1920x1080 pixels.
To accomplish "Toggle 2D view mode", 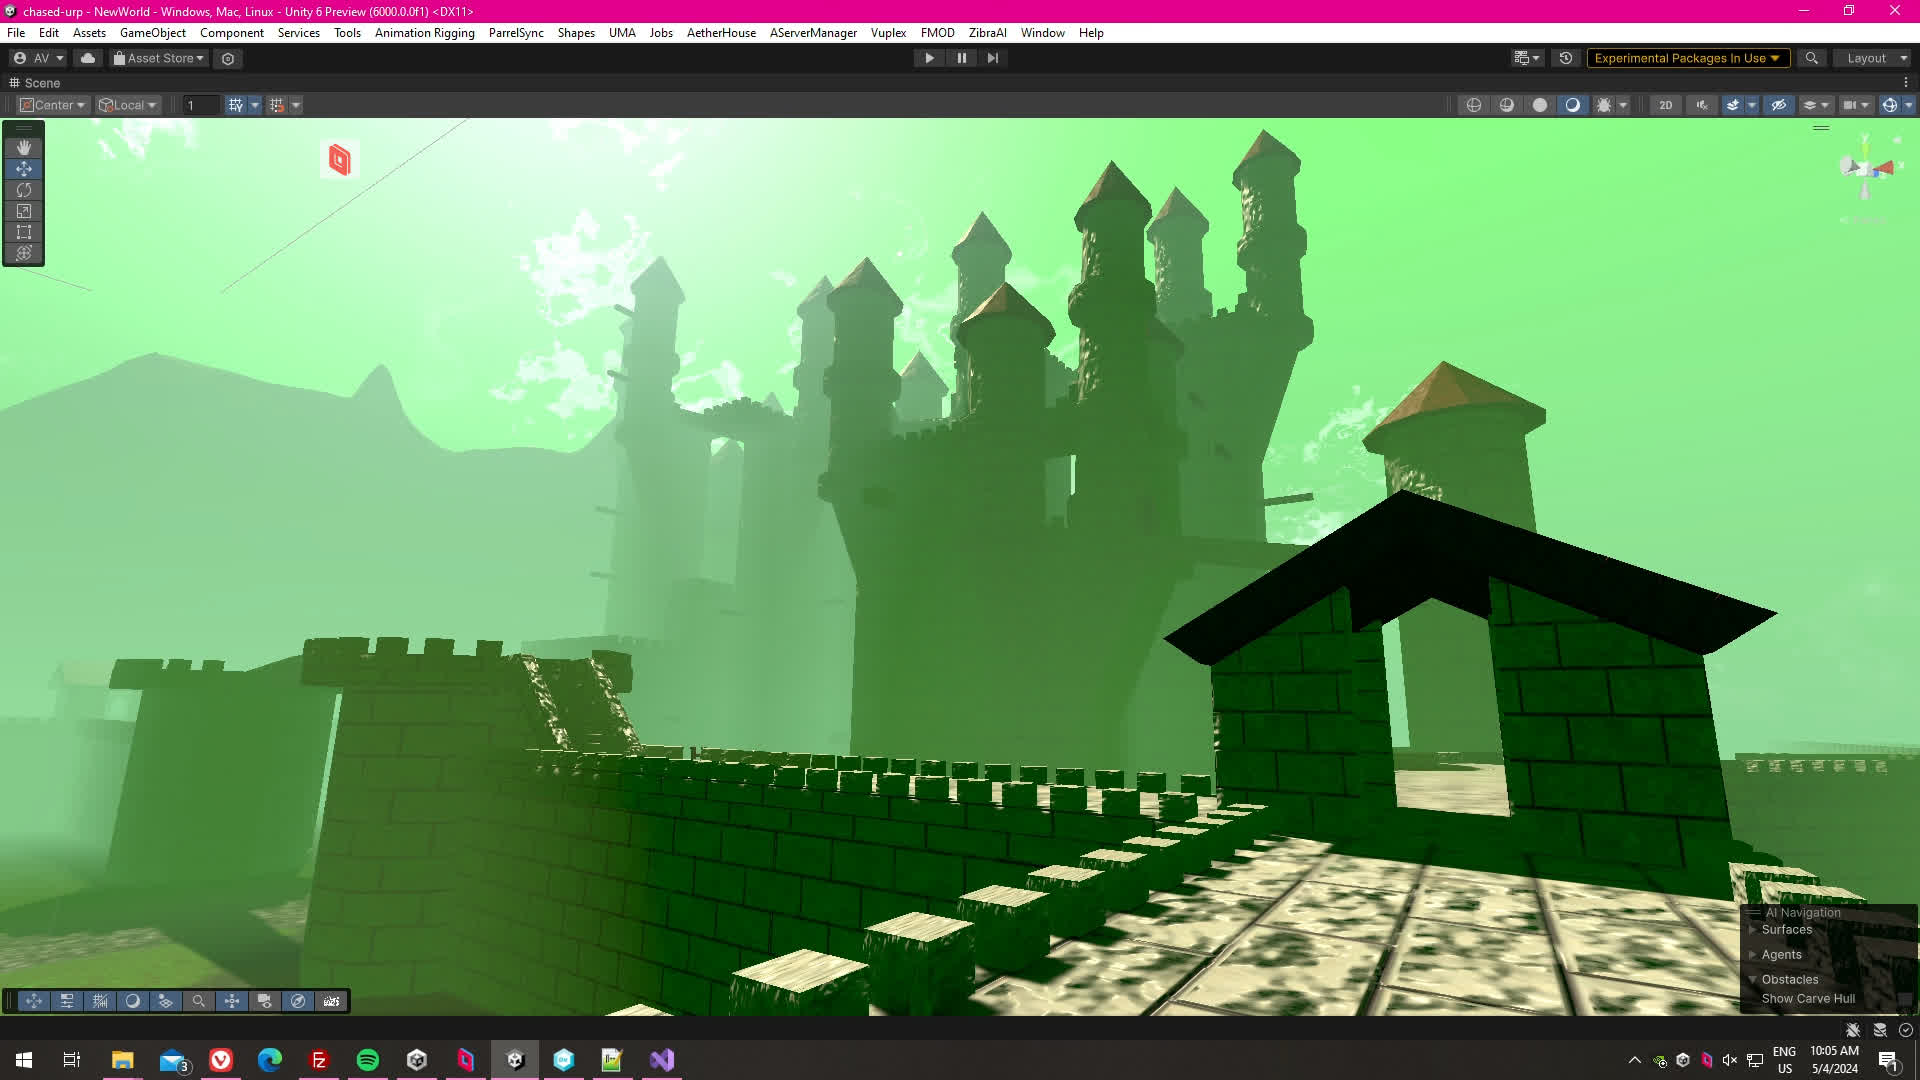I will click(1665, 105).
